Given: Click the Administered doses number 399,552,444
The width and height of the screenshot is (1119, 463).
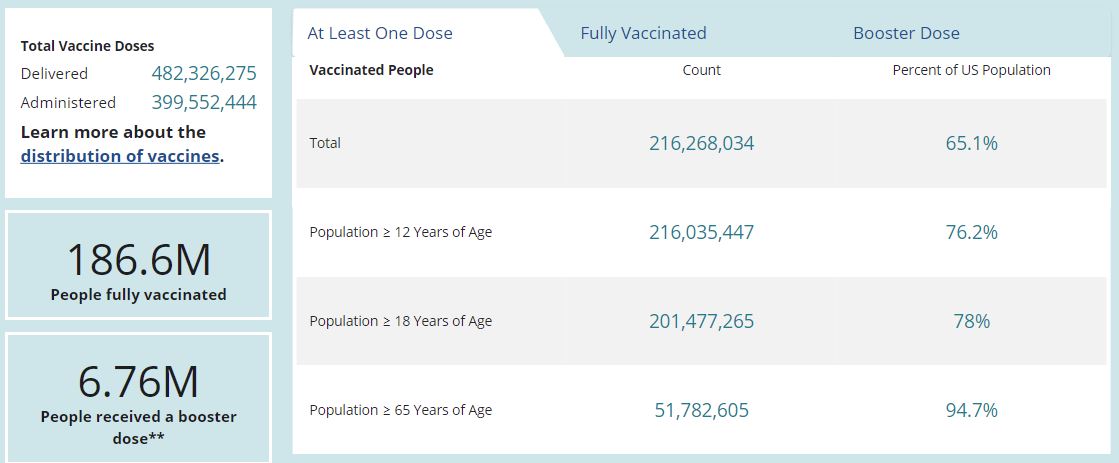Looking at the screenshot, I should click(x=204, y=102).
